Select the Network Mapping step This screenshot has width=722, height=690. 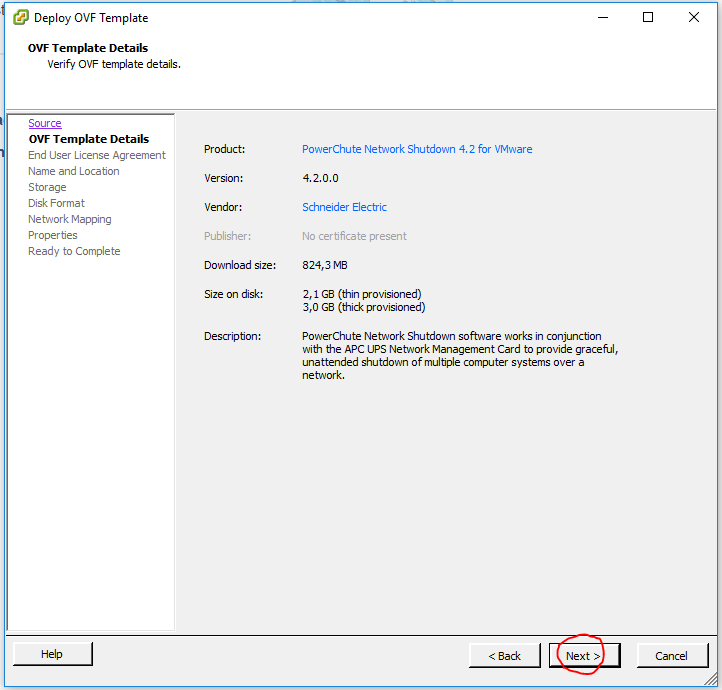70,219
